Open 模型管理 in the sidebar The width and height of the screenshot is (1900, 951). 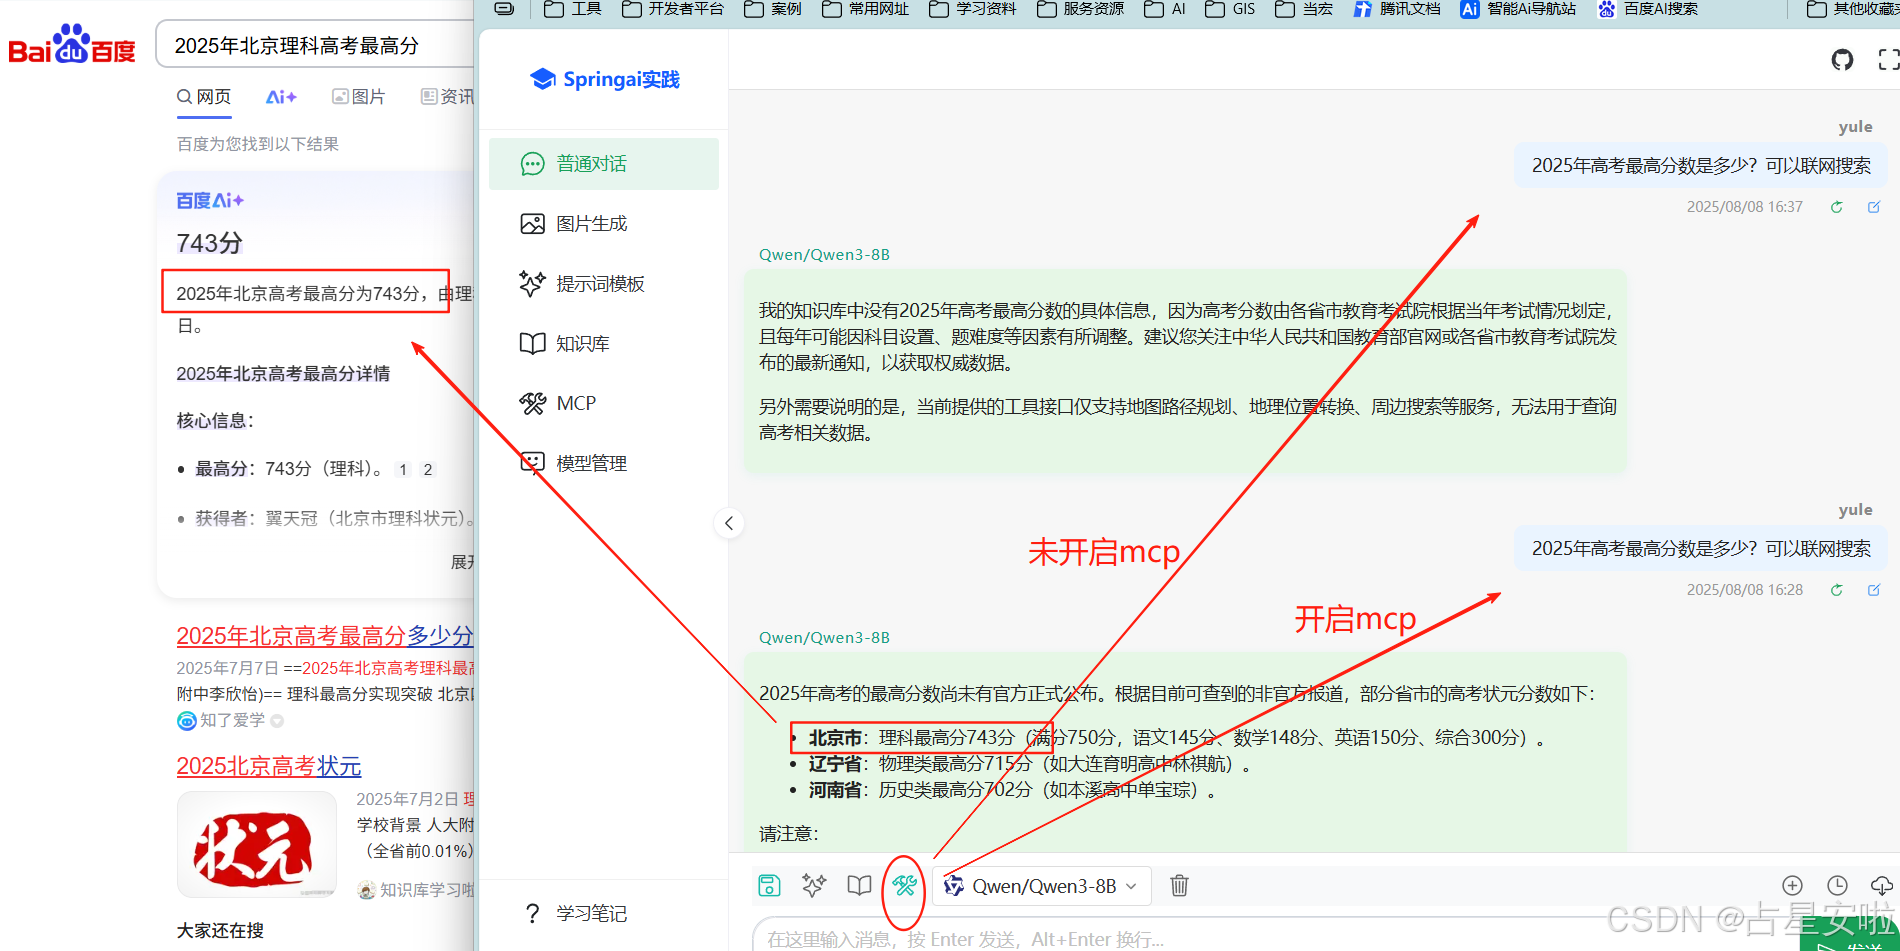(x=604, y=464)
